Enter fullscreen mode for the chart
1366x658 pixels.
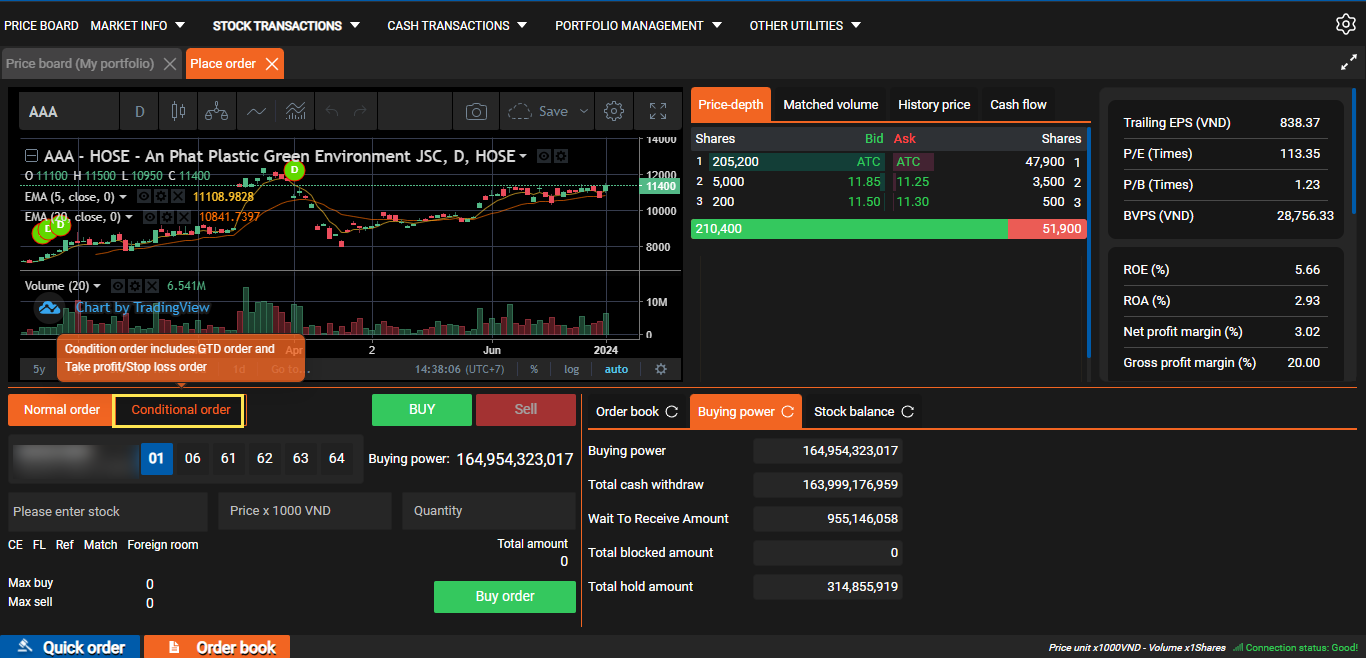657,111
